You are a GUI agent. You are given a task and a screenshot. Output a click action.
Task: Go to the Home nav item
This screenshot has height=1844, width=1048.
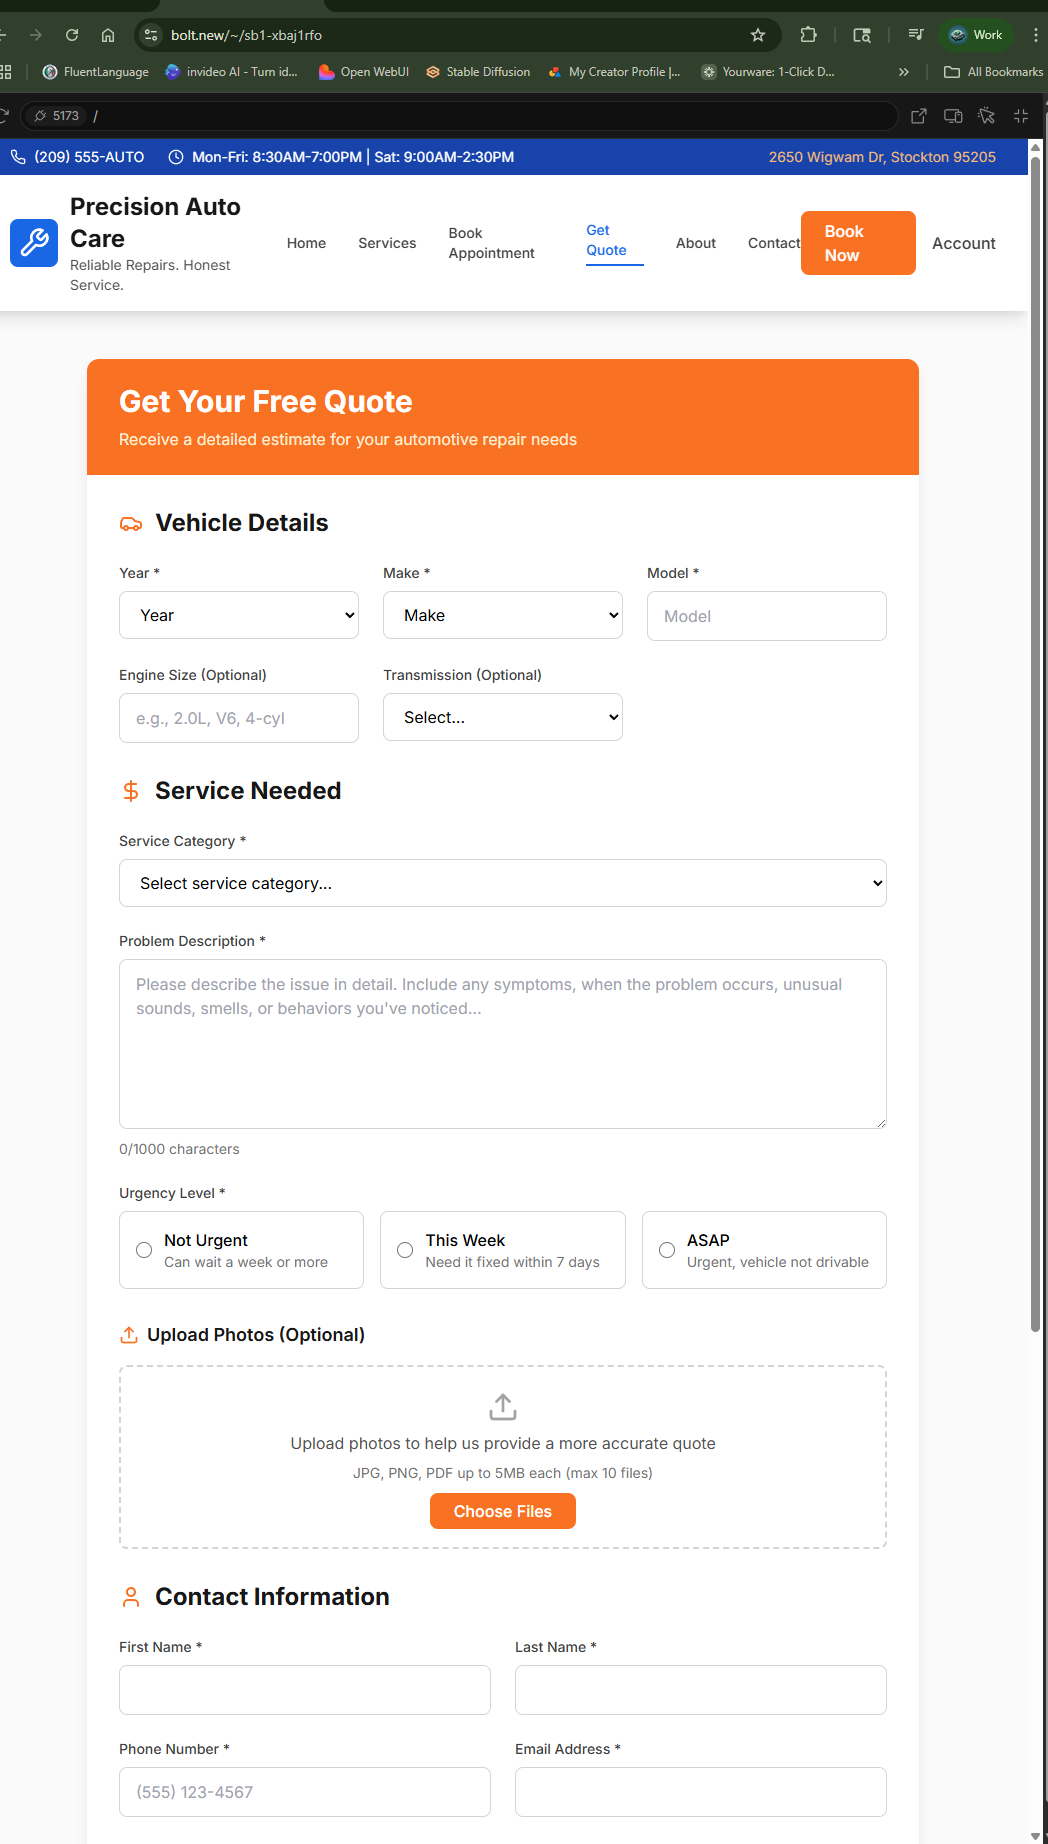pos(306,243)
